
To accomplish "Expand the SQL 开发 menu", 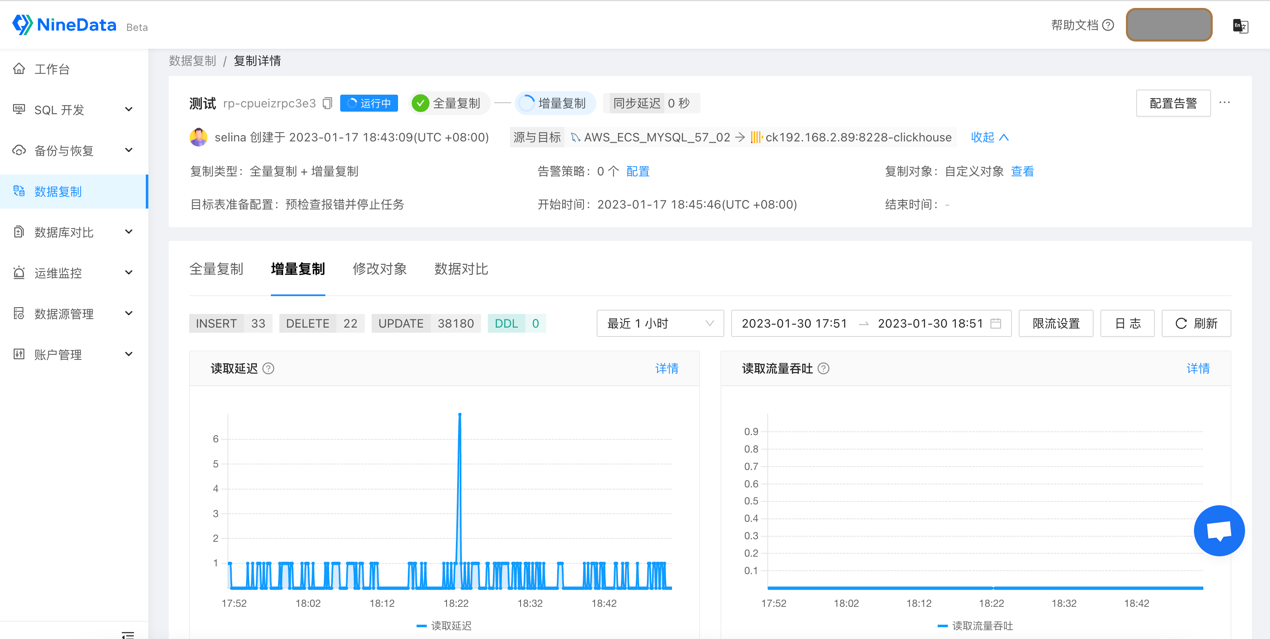I will tap(129, 110).
